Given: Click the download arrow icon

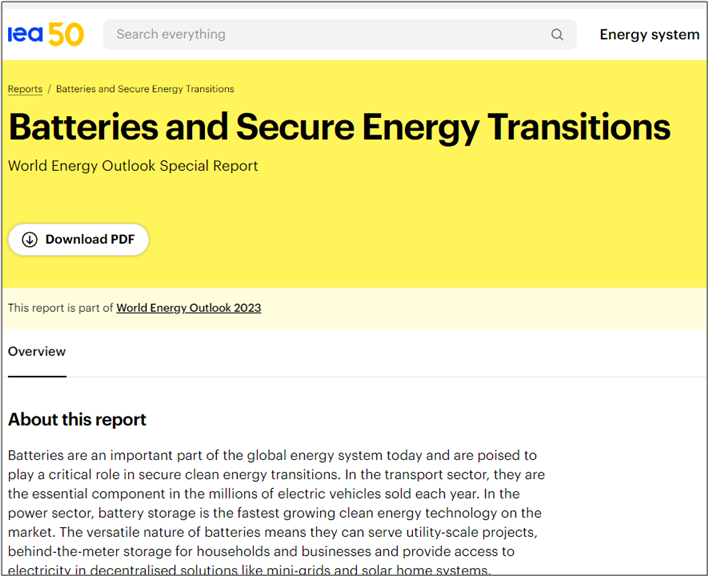Looking at the screenshot, I should click(x=30, y=239).
